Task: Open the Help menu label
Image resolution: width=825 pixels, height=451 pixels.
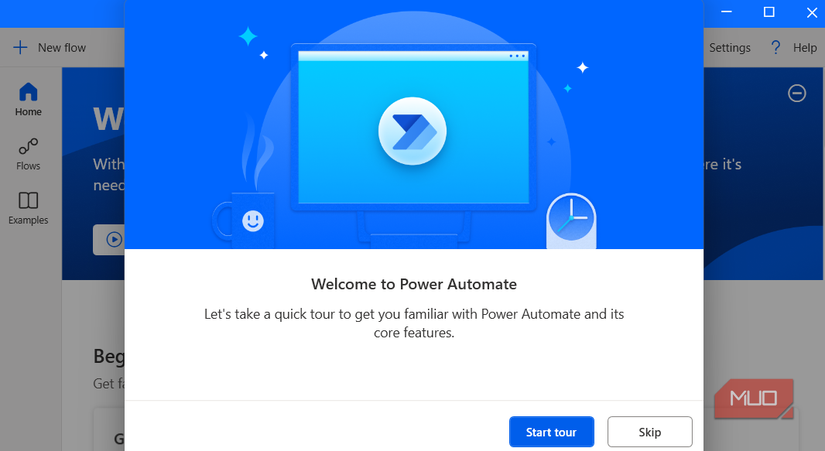Action: (x=804, y=48)
